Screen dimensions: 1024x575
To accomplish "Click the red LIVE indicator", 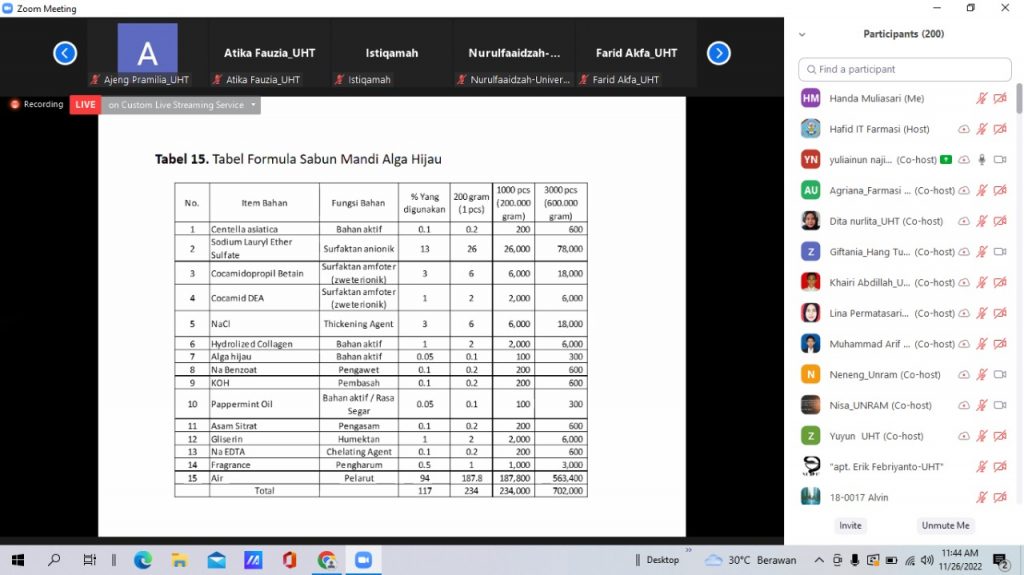I will click(86, 105).
